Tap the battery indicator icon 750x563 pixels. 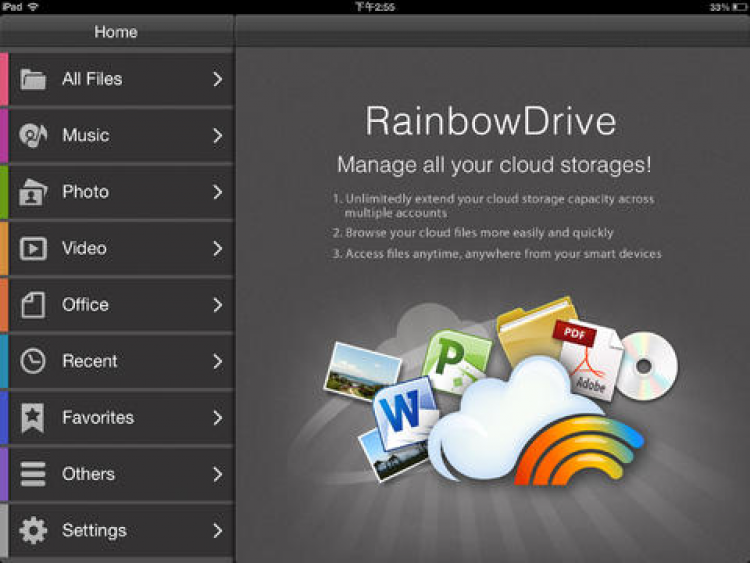click(x=739, y=7)
